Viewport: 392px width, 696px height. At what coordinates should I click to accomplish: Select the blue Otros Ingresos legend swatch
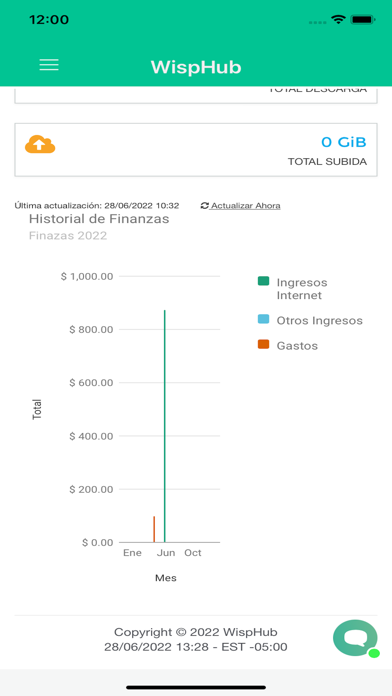pyautogui.click(x=264, y=319)
